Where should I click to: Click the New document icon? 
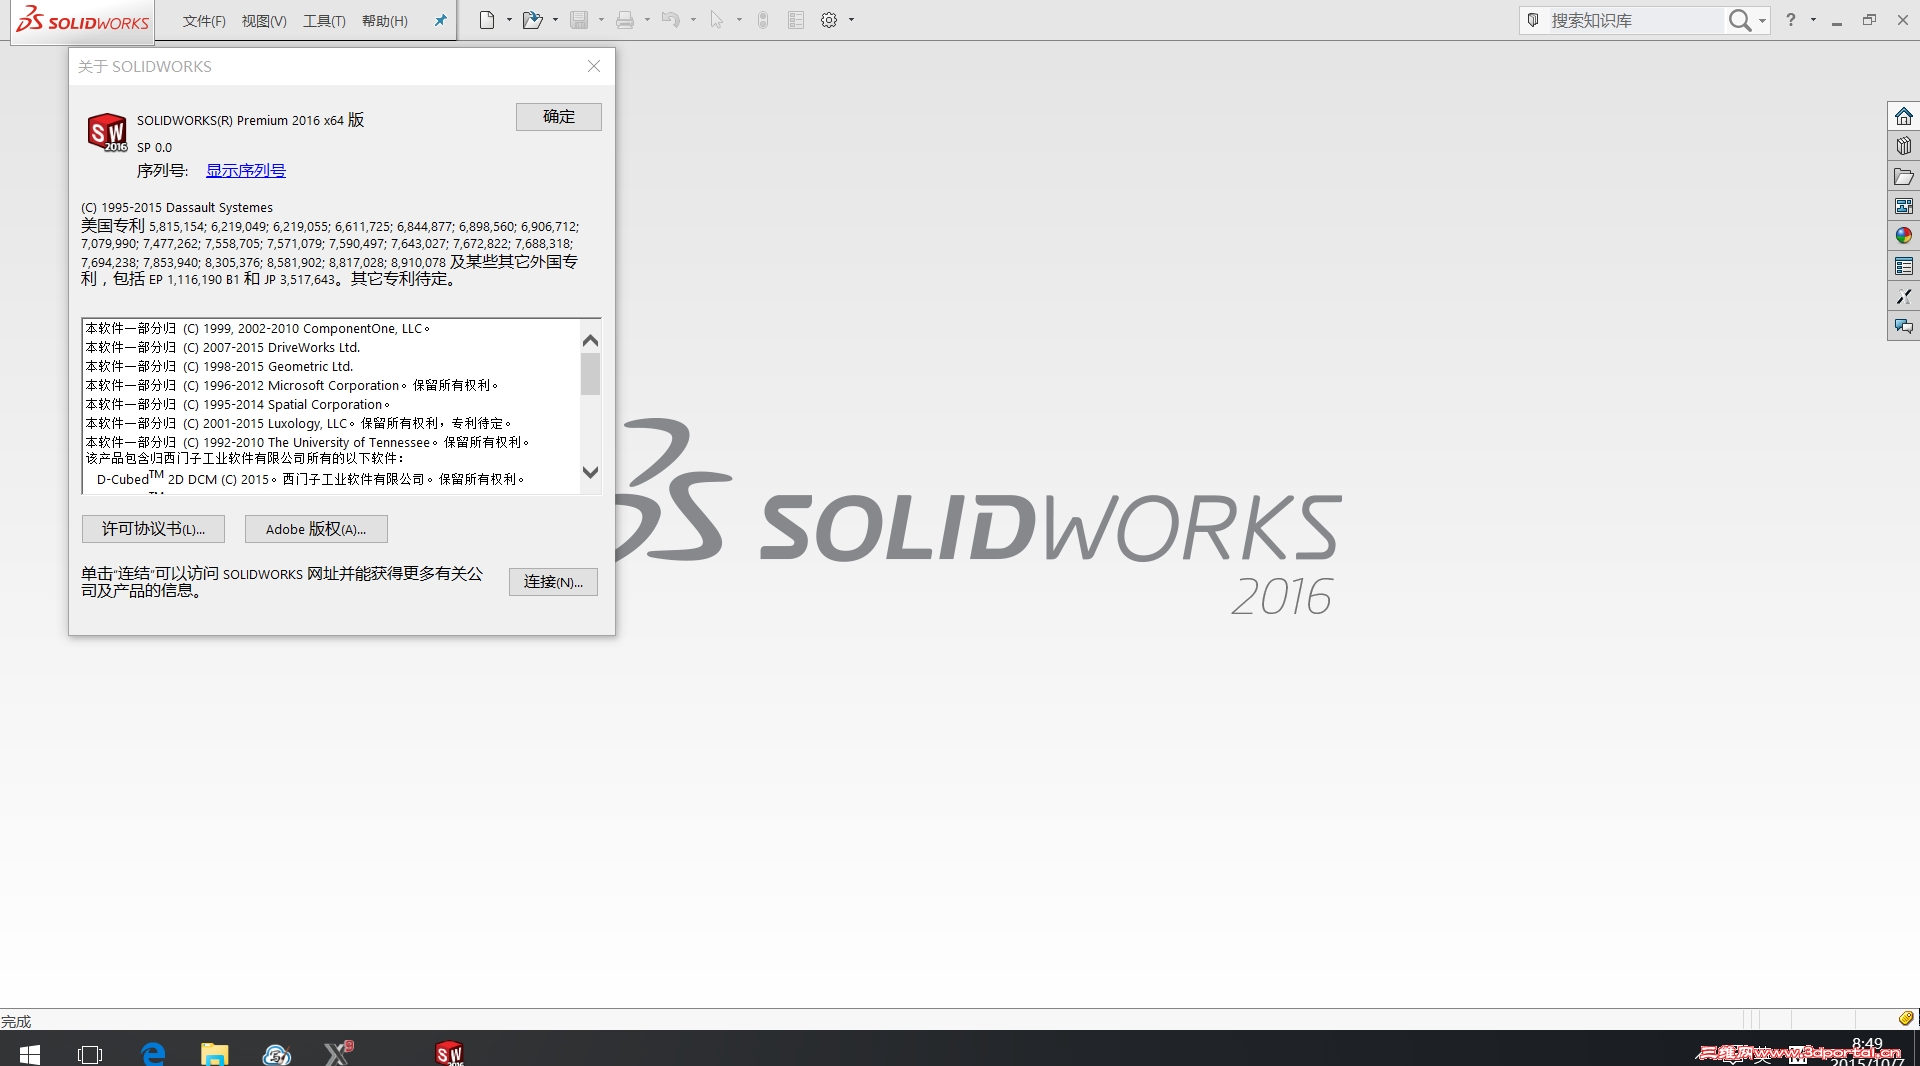pos(487,20)
